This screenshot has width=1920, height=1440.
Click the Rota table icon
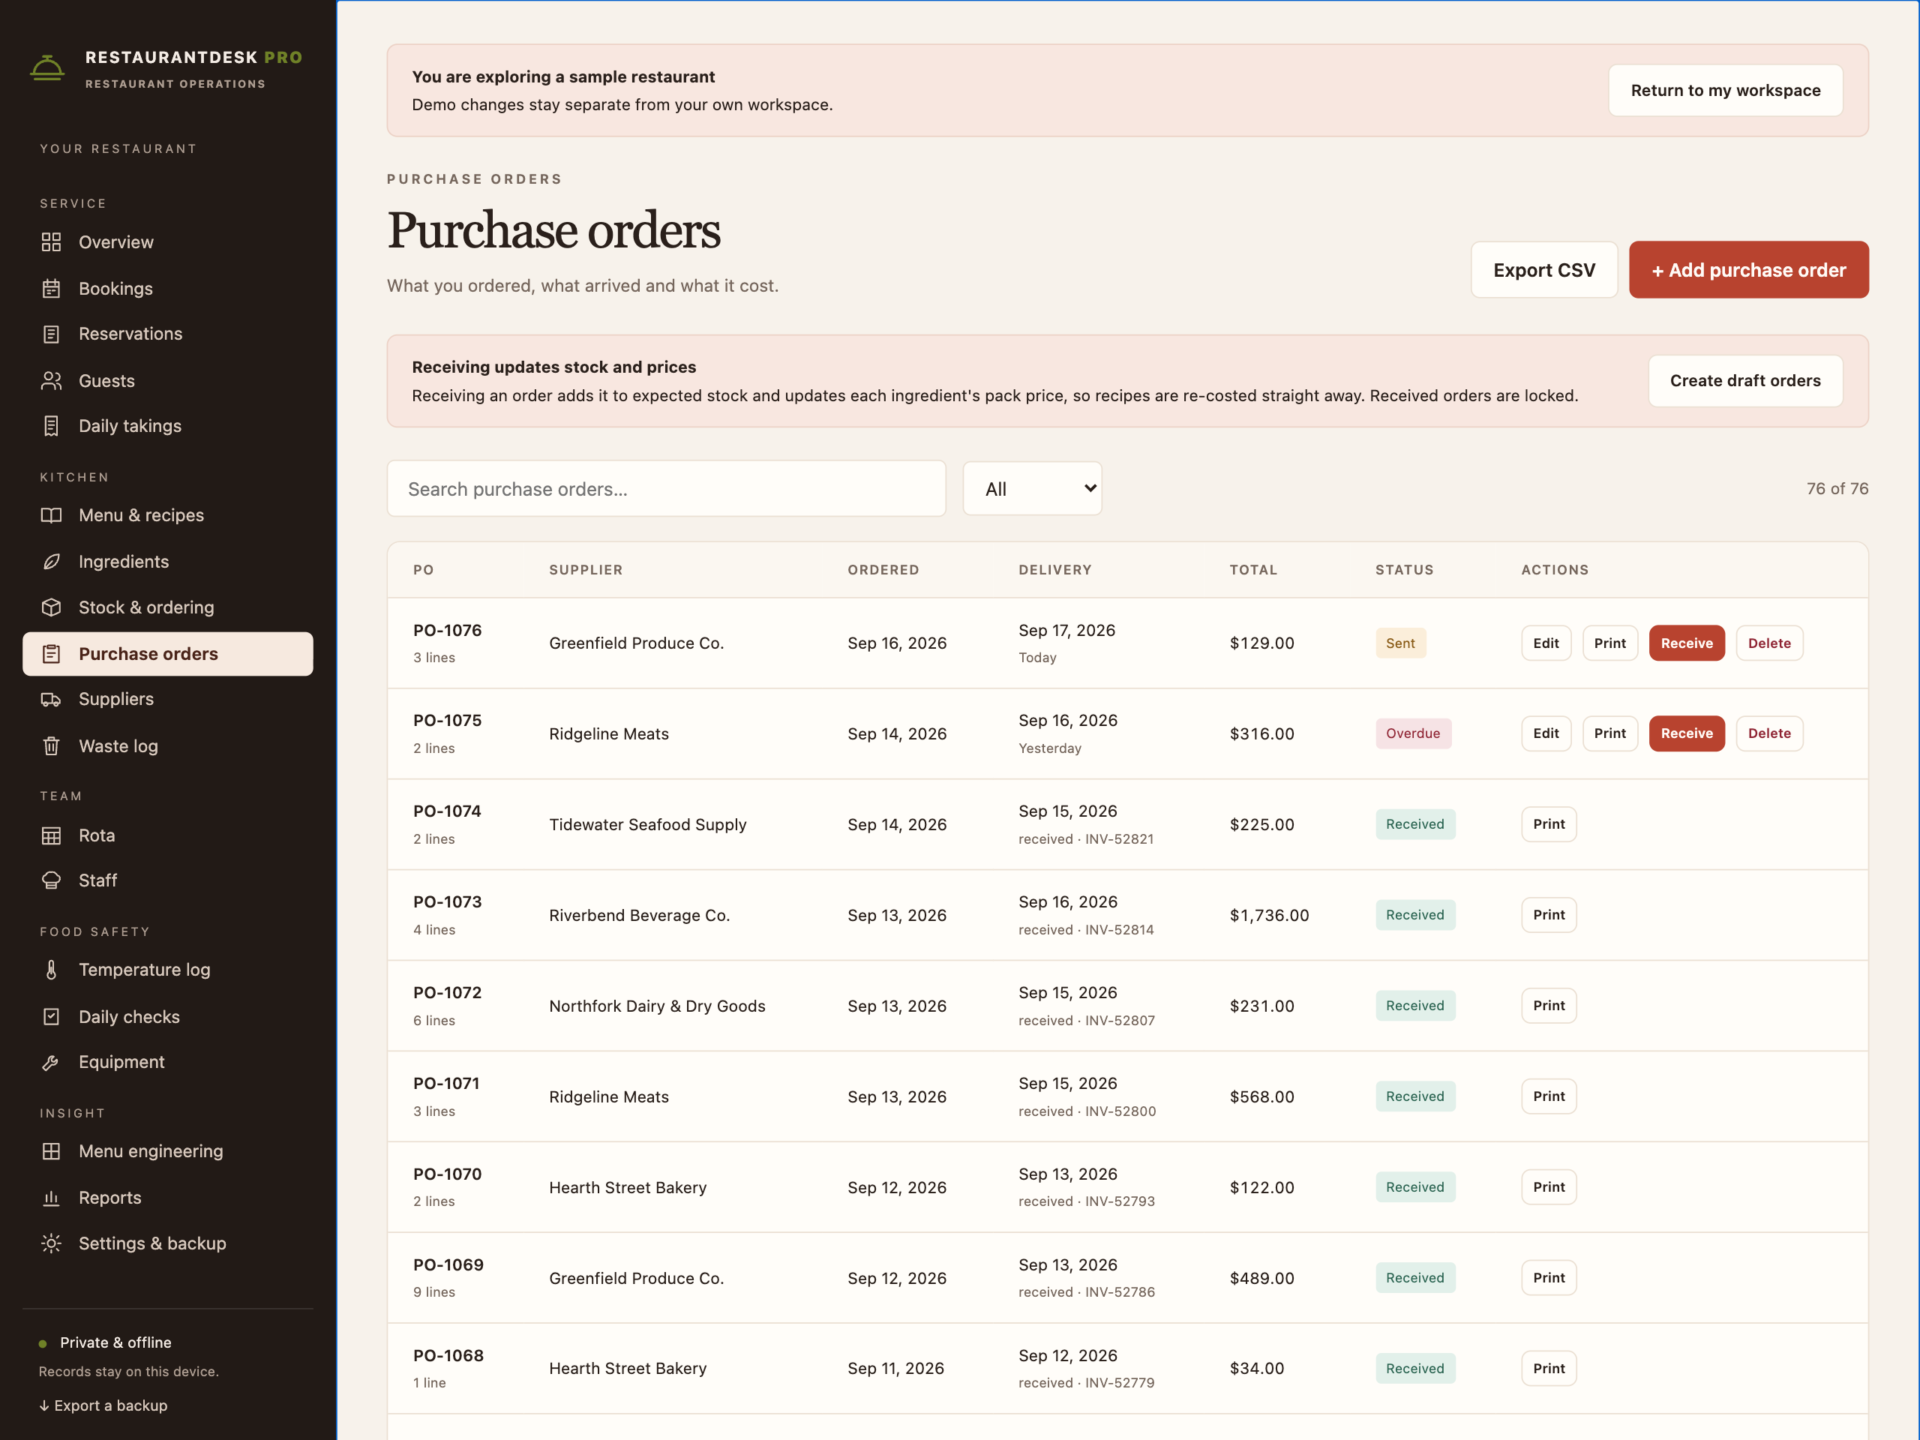point(51,836)
